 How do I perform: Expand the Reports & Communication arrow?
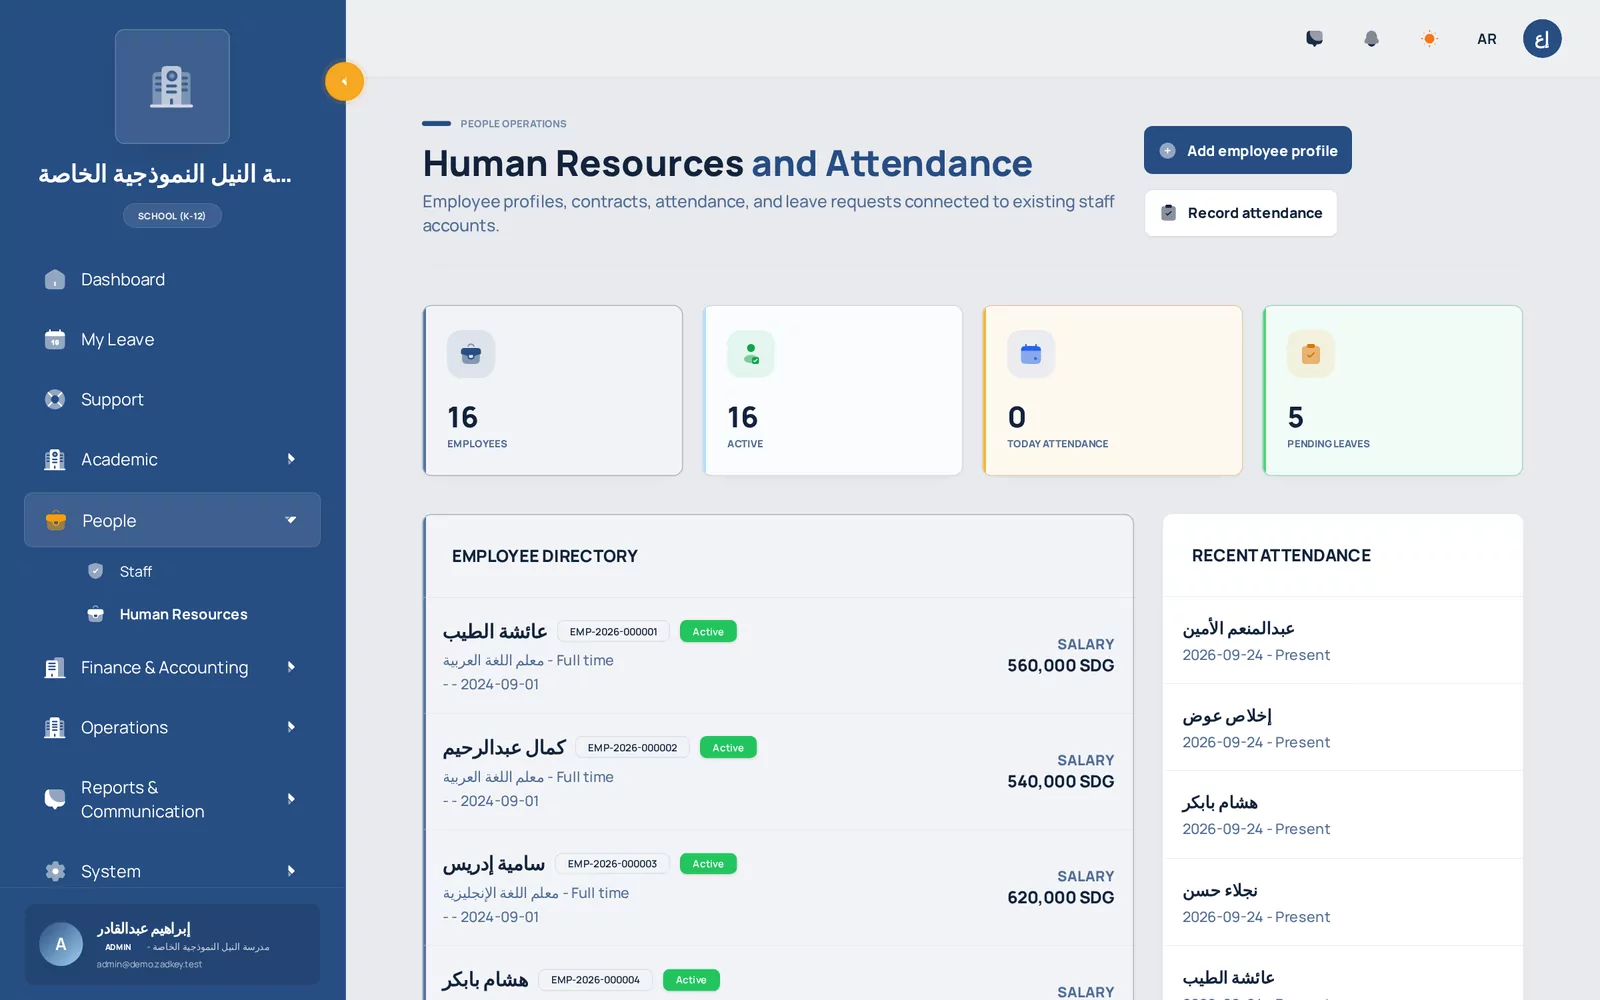pos(291,799)
